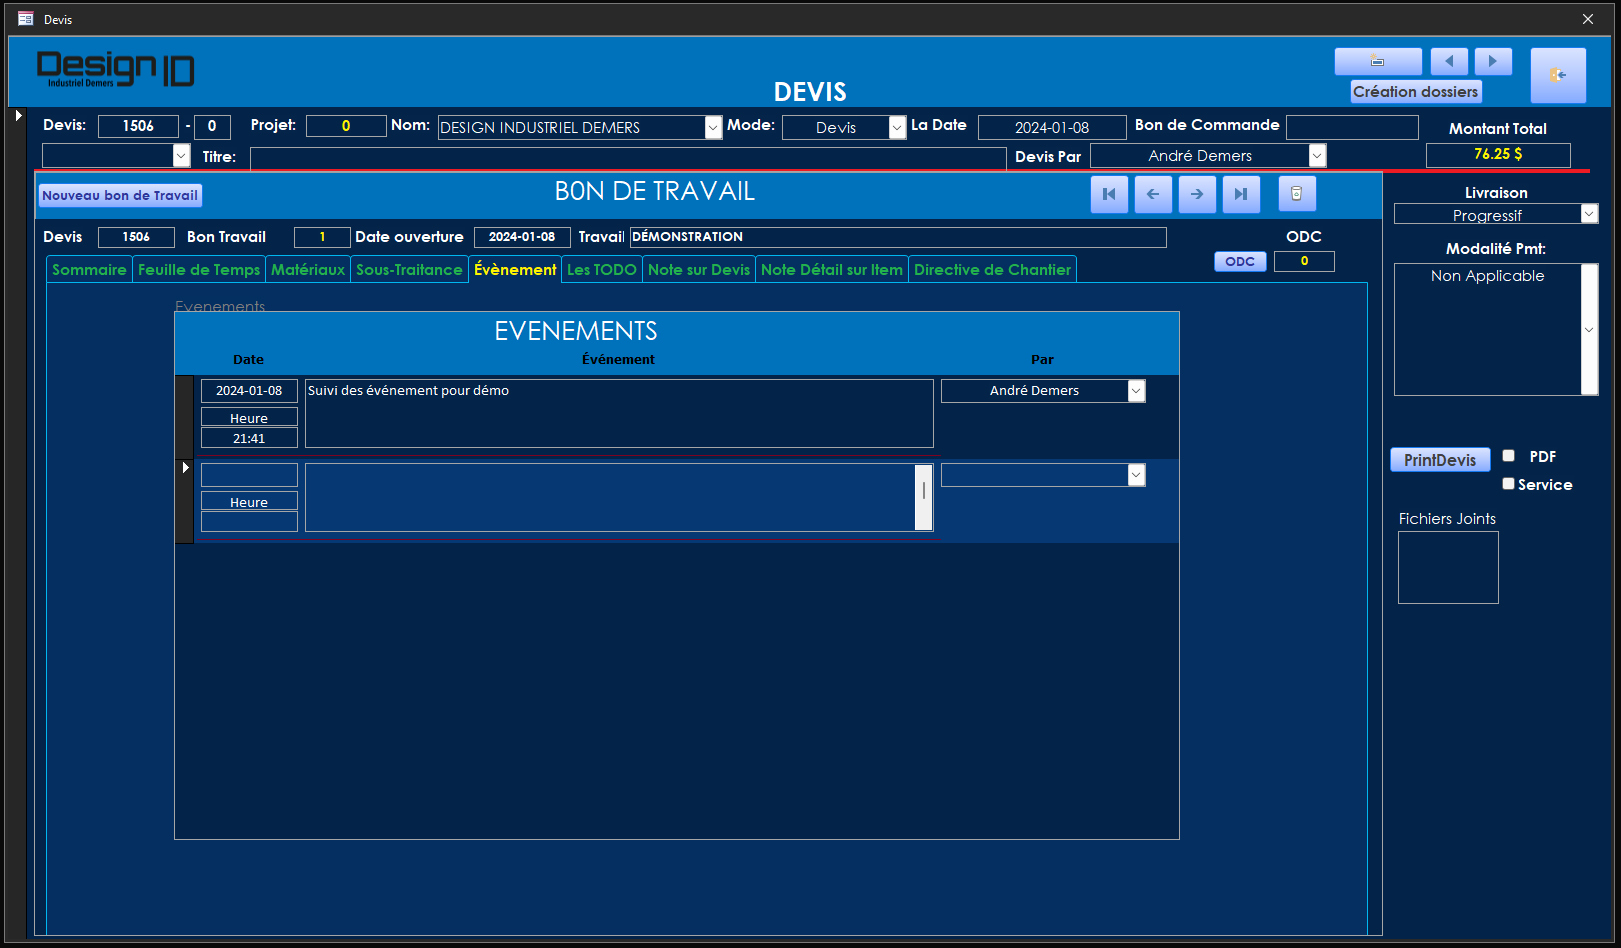
Task: Enable the PDF checkbox
Action: tap(1508, 456)
